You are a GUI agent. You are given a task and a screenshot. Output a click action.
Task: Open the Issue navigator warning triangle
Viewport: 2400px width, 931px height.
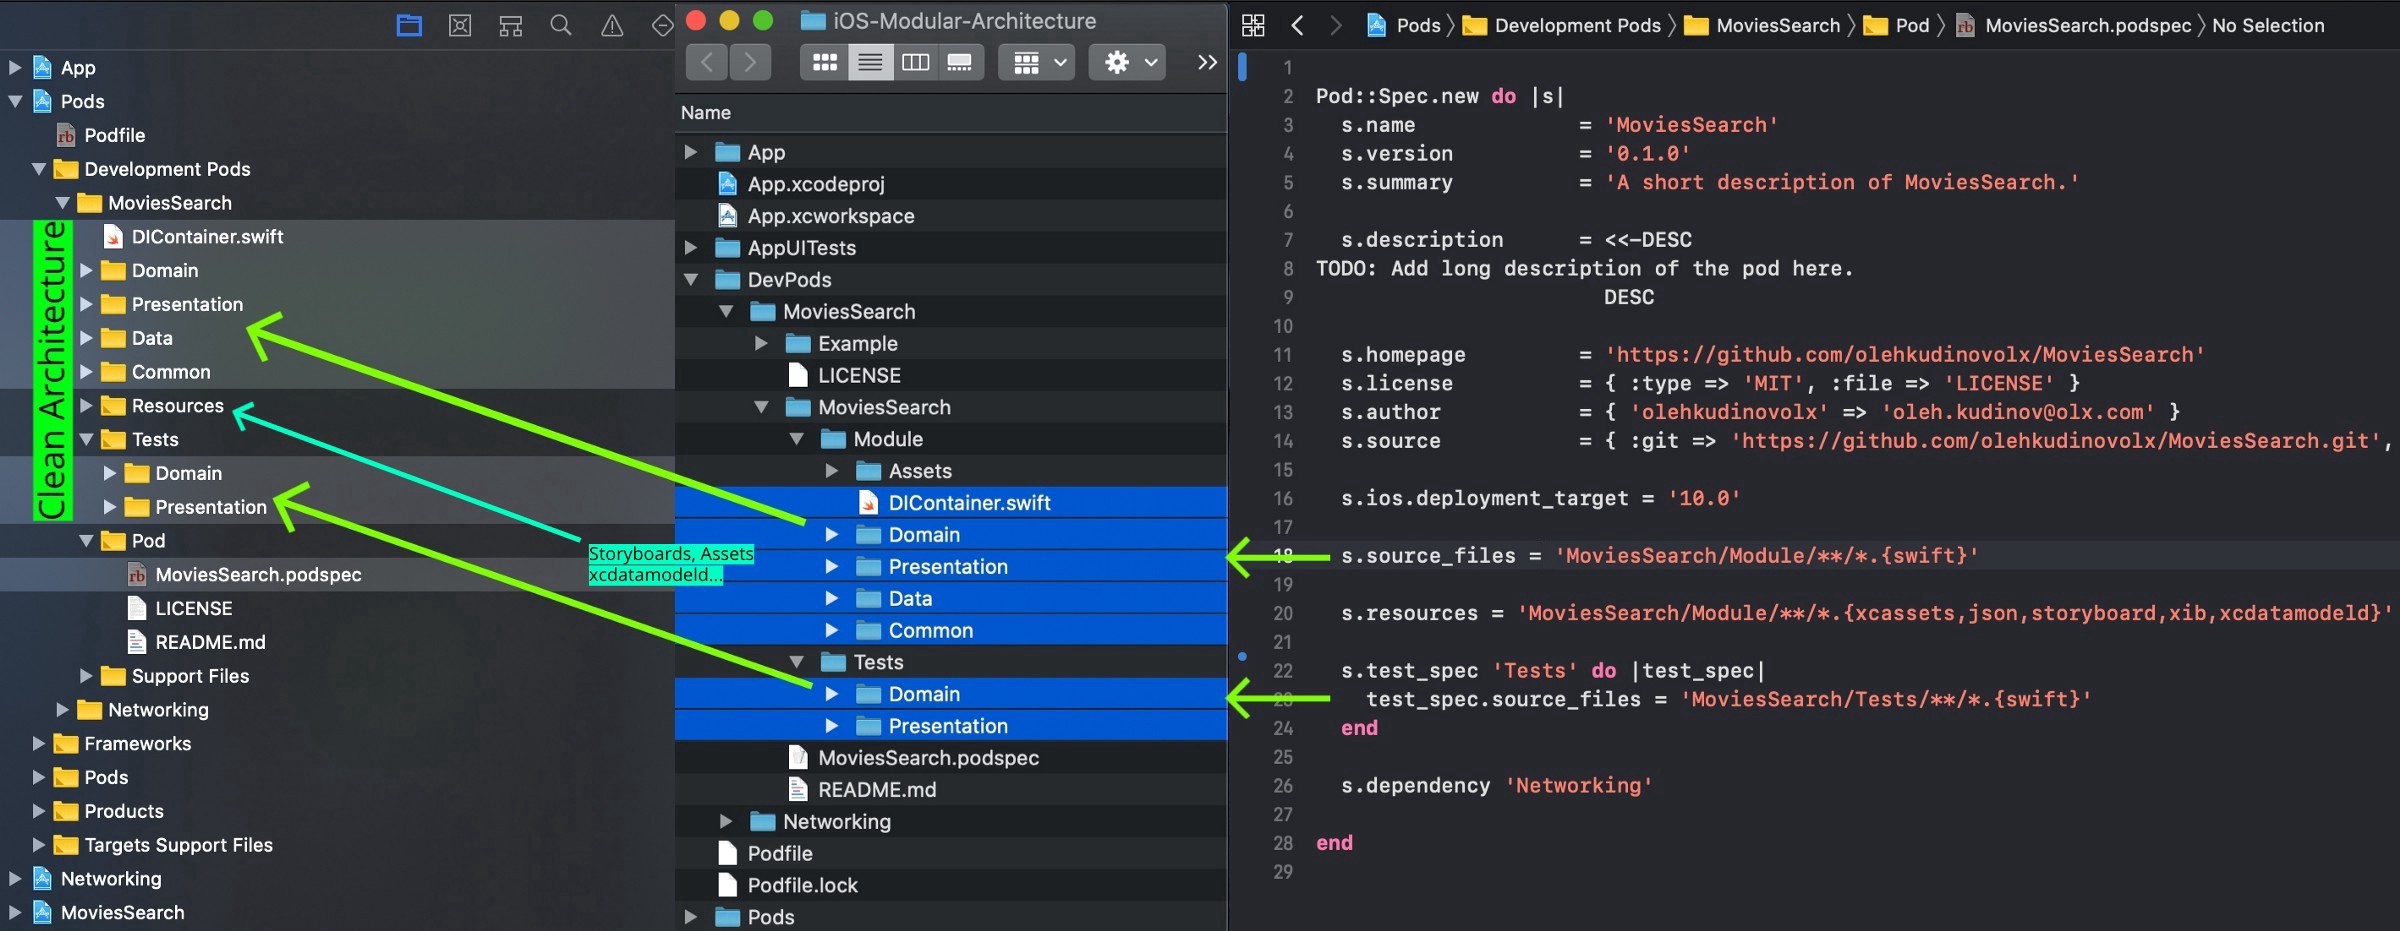(612, 25)
